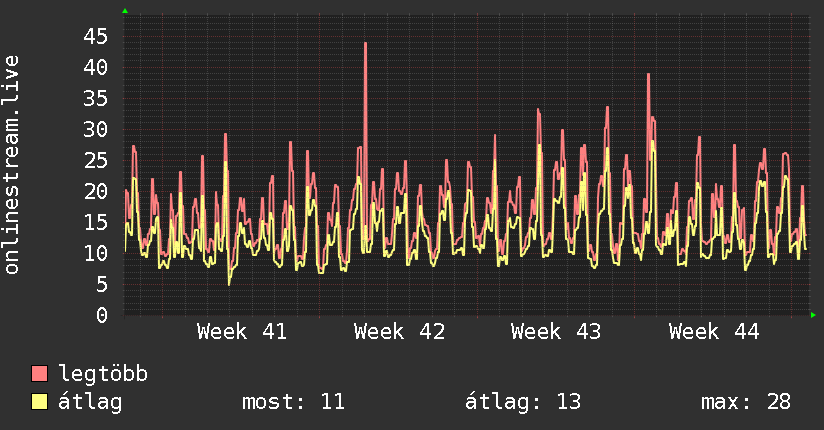
Task: Click the Week 41 axis label
Action: click(x=242, y=332)
